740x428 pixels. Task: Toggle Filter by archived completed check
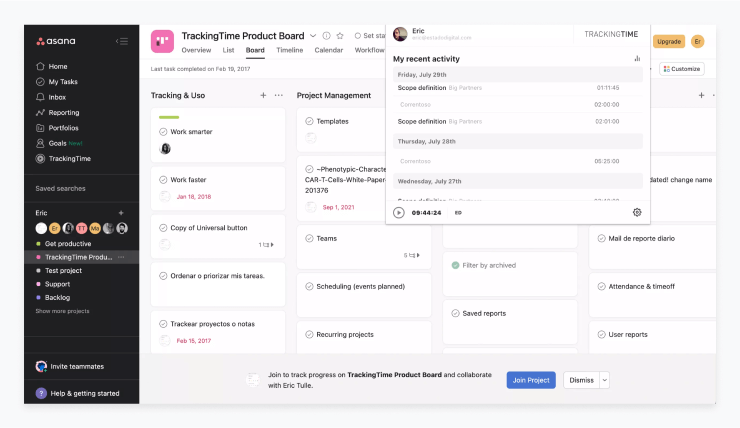pos(455,265)
